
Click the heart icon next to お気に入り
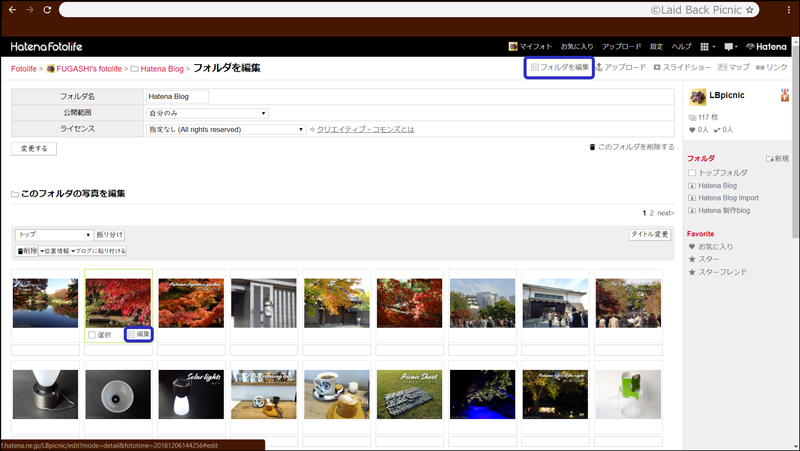click(x=692, y=246)
